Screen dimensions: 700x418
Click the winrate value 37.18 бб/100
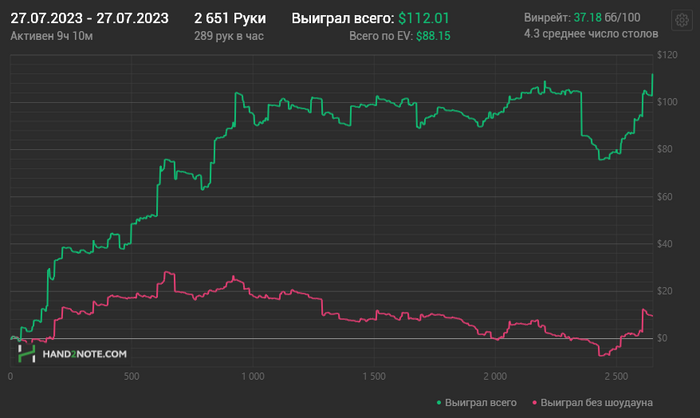pyautogui.click(x=607, y=17)
